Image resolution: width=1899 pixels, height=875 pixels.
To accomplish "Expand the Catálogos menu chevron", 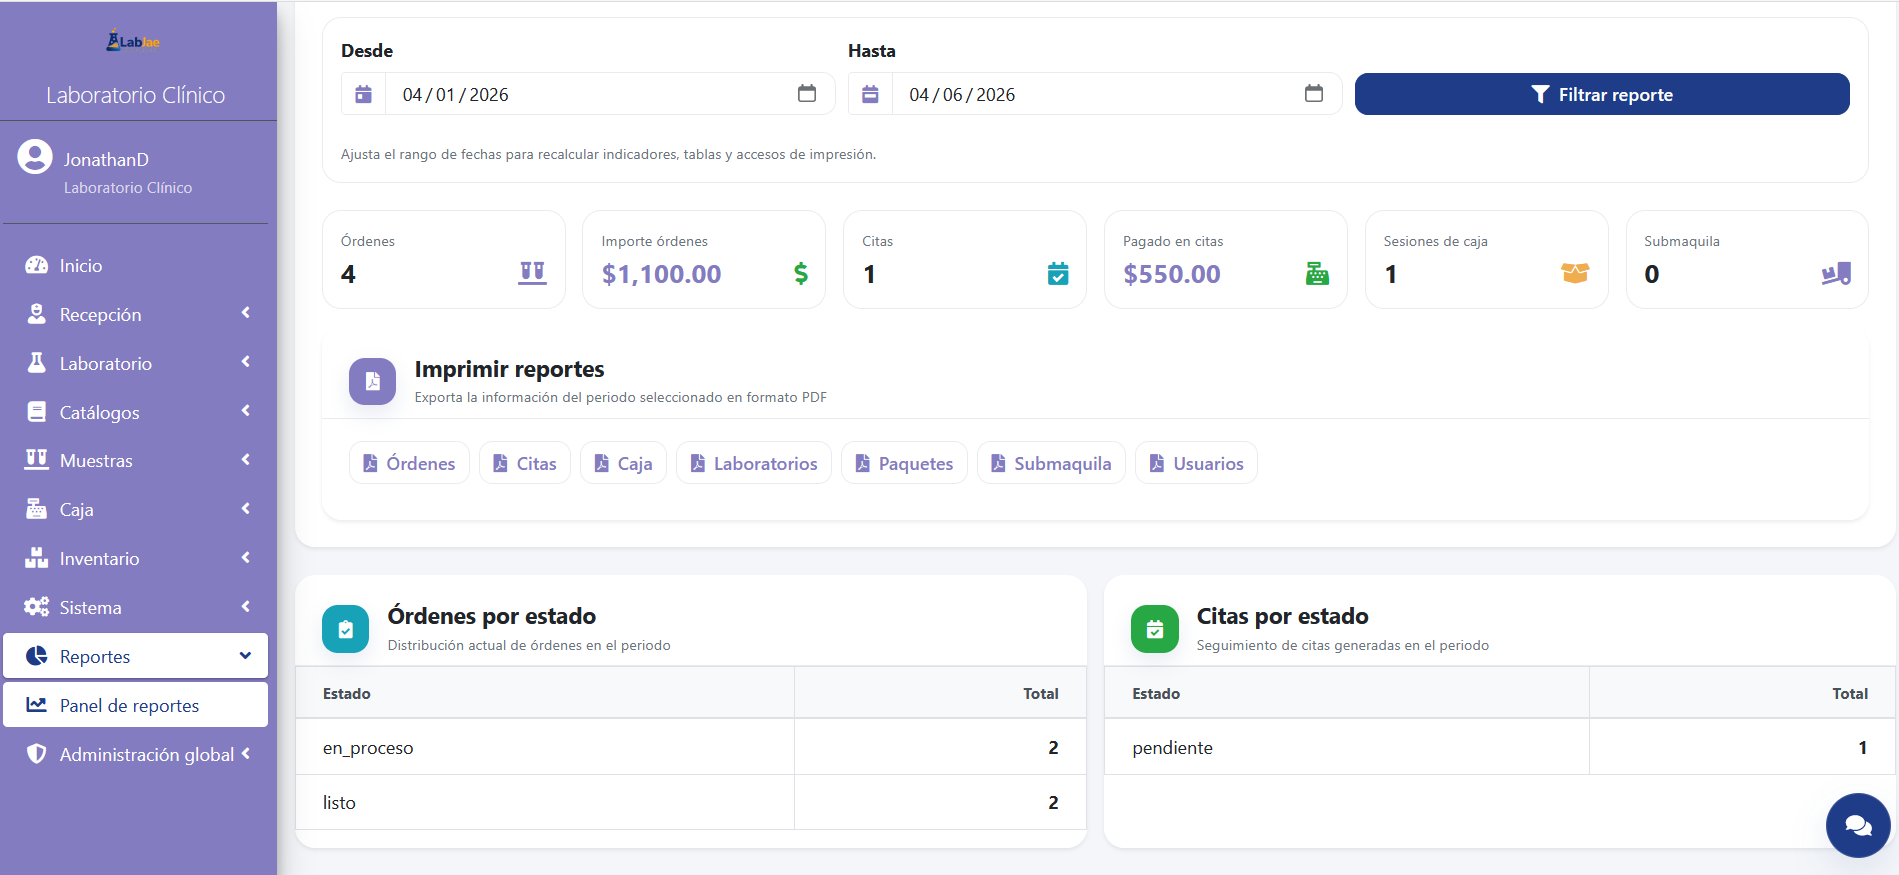I will [245, 411].
